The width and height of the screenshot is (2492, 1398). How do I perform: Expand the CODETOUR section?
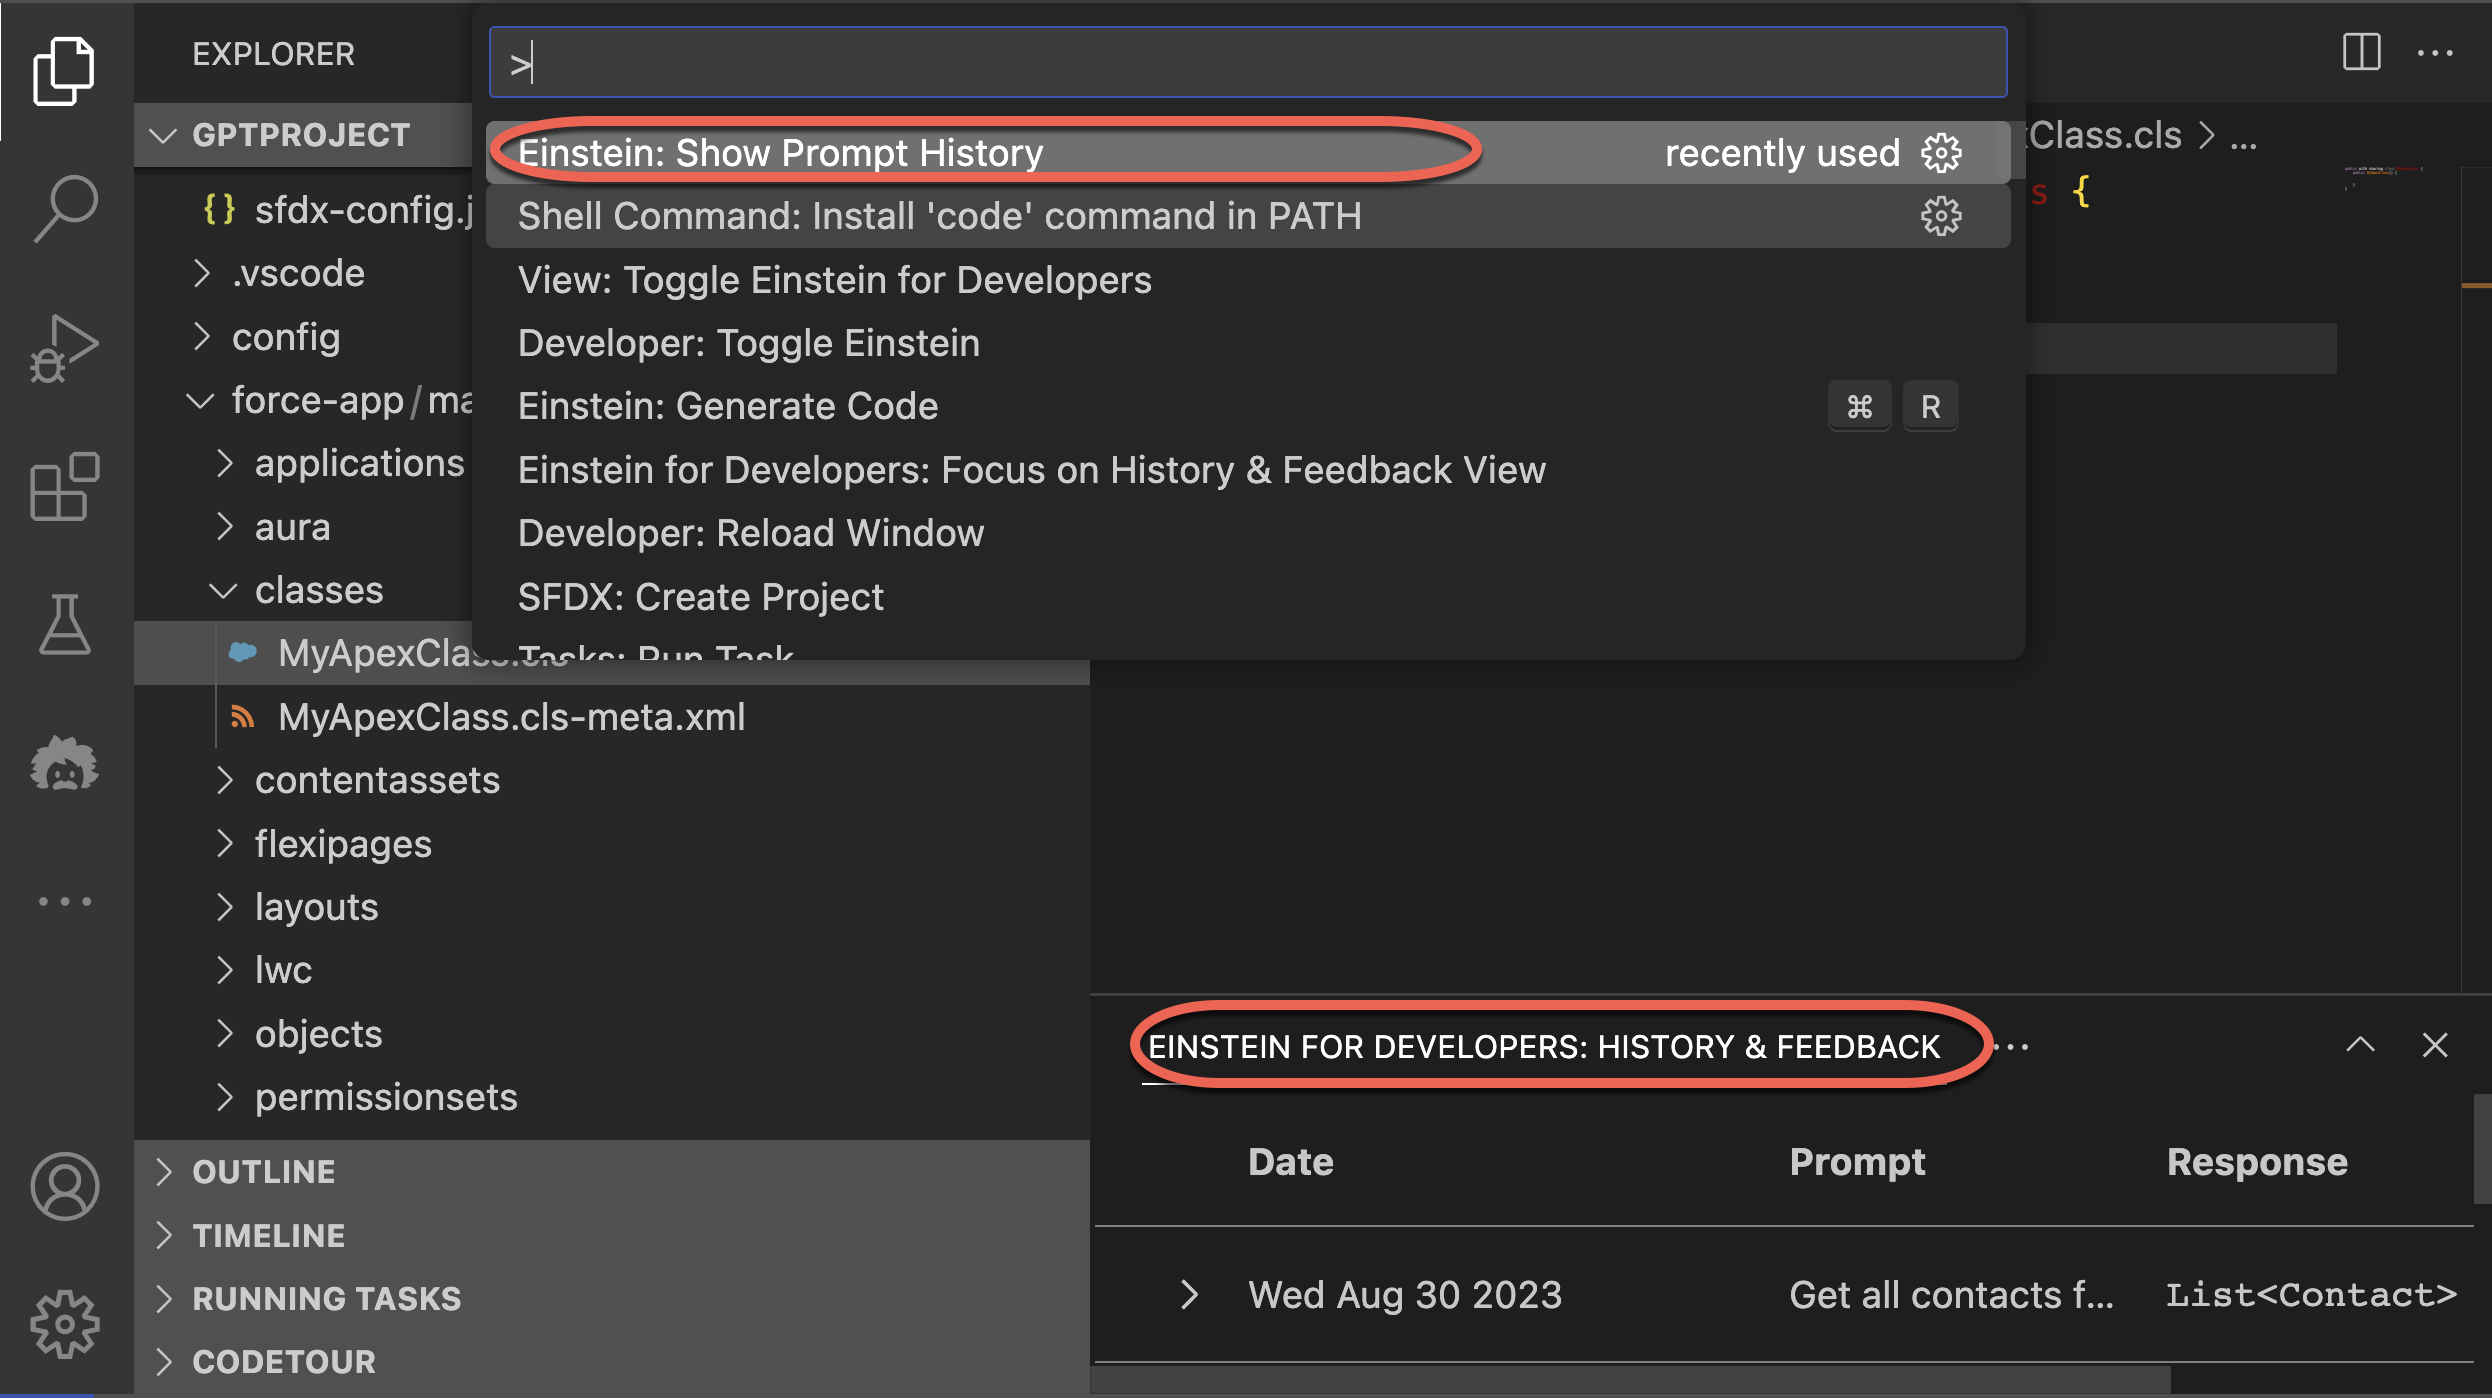coord(612,1361)
